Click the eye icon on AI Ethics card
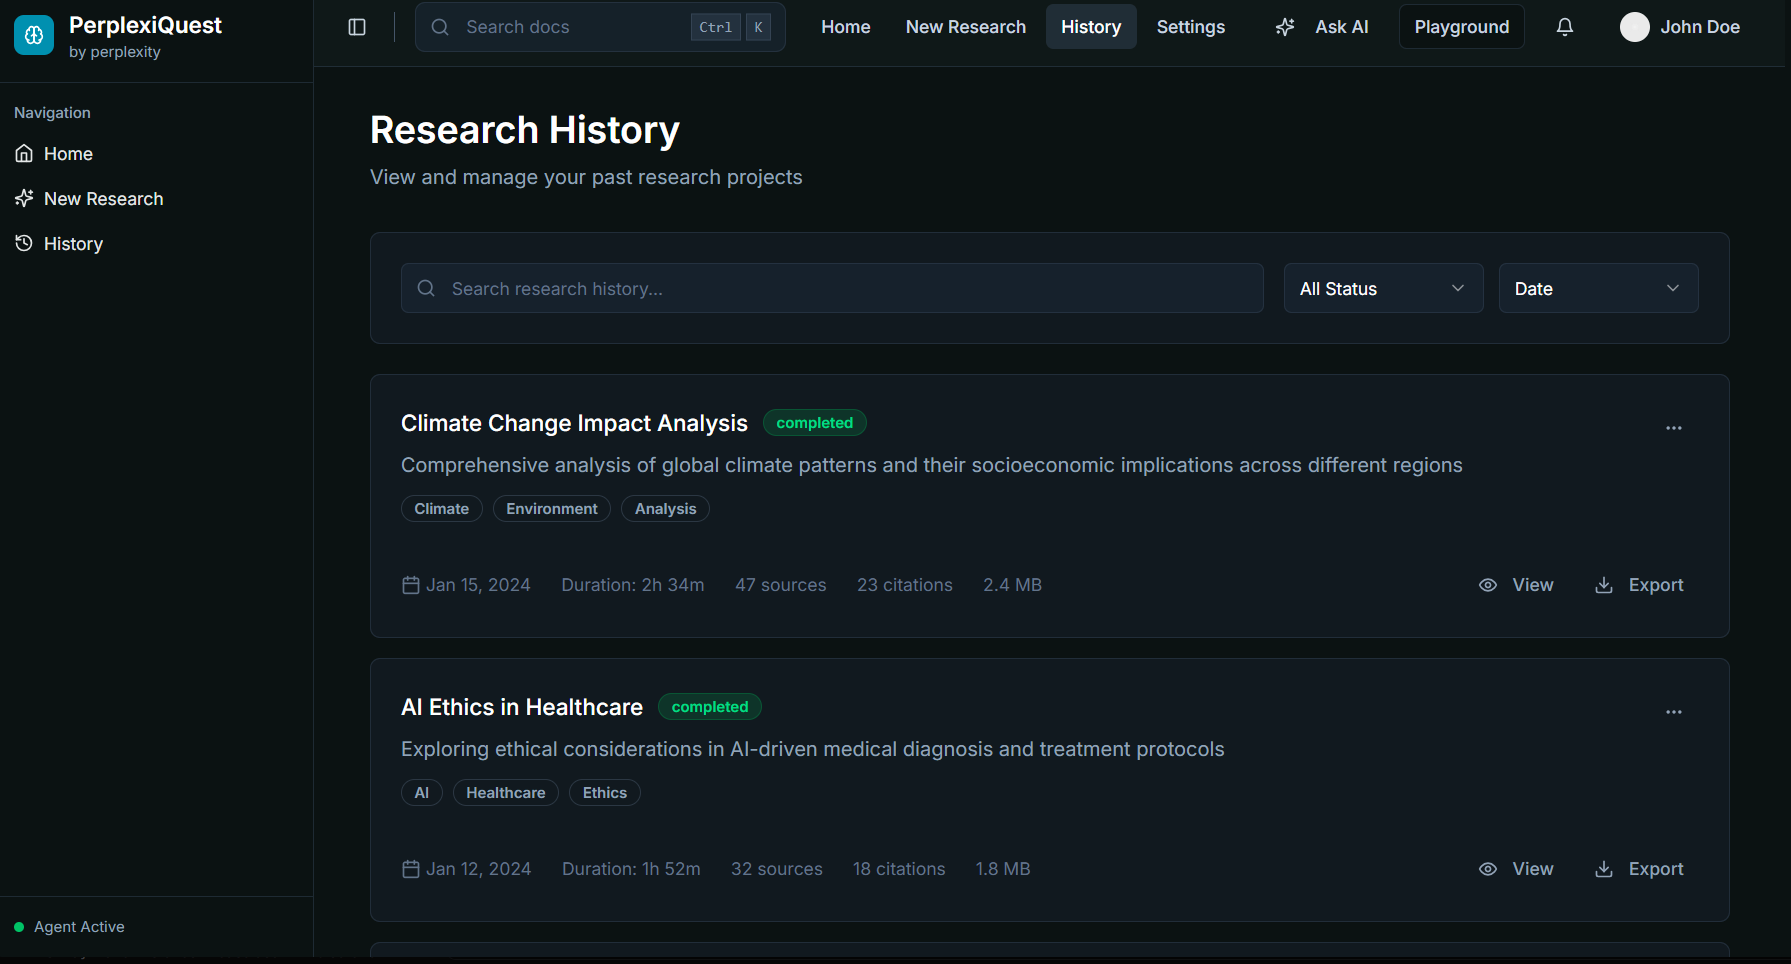Image resolution: width=1791 pixels, height=964 pixels. tap(1488, 869)
